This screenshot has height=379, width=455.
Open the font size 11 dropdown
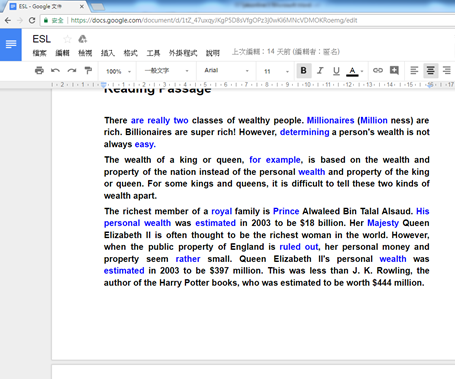[276, 71]
